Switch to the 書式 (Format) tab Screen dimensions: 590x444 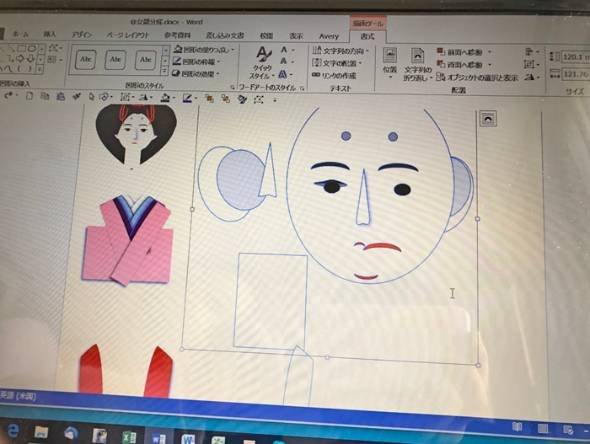click(368, 36)
